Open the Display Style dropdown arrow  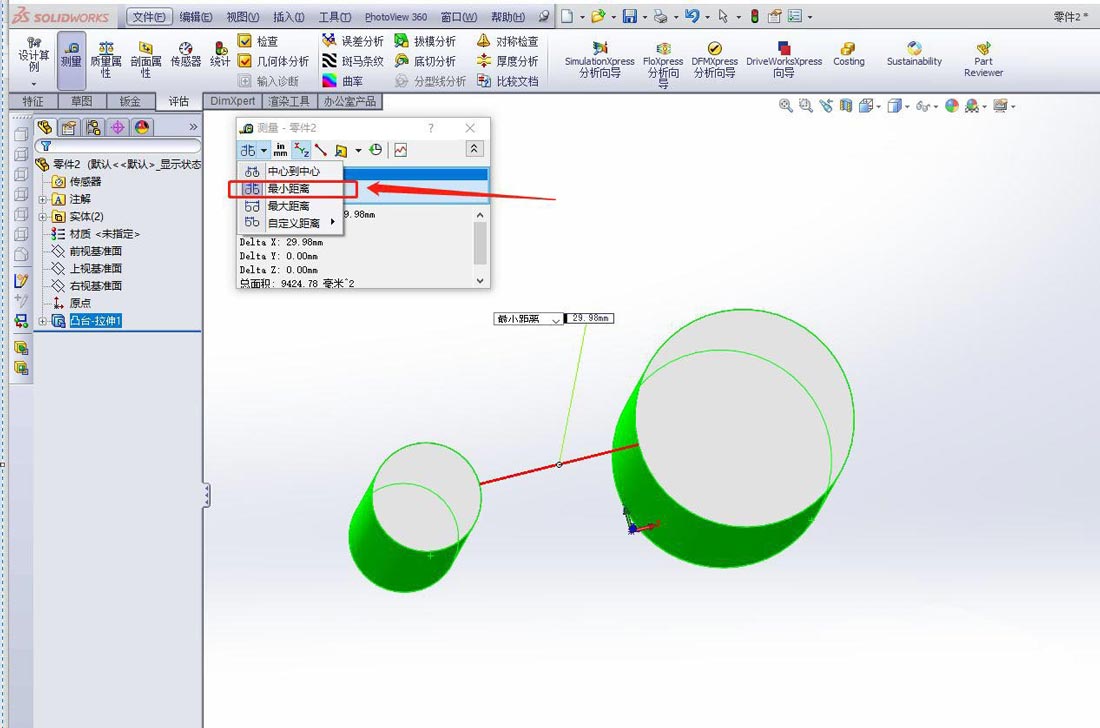pos(908,107)
